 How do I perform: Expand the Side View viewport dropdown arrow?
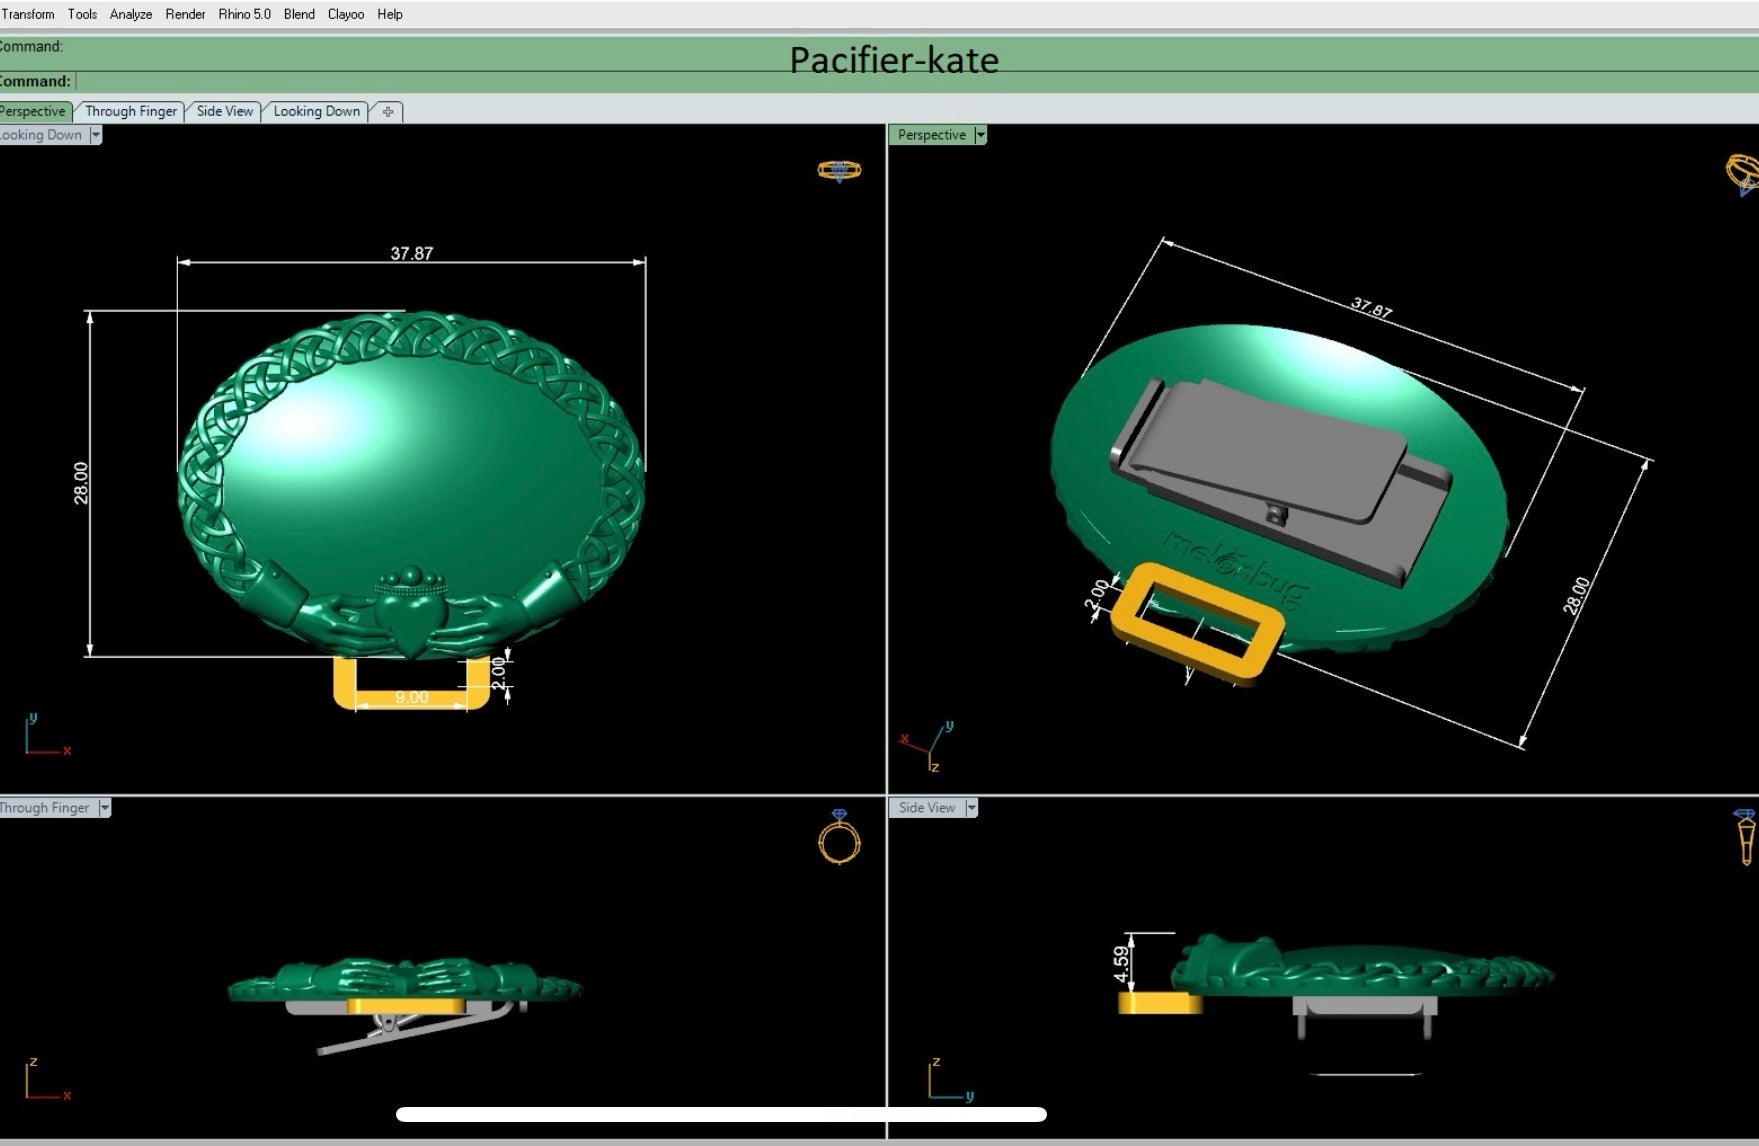[971, 808]
